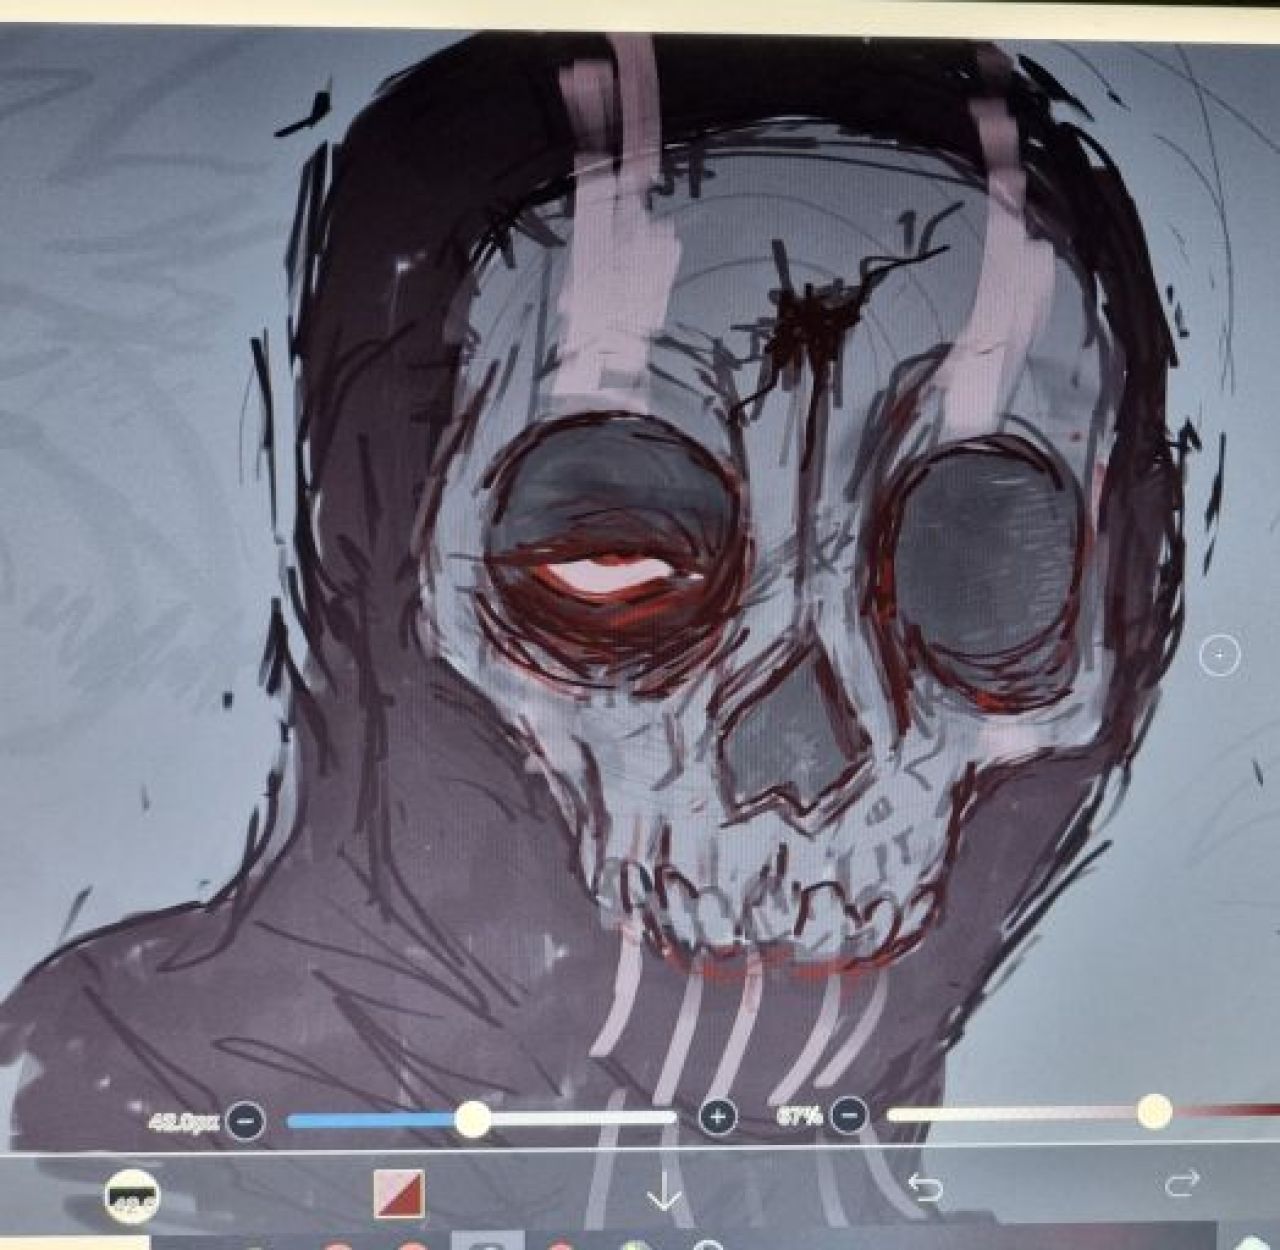Click the blue brush thickness slider

(x=481, y=1119)
